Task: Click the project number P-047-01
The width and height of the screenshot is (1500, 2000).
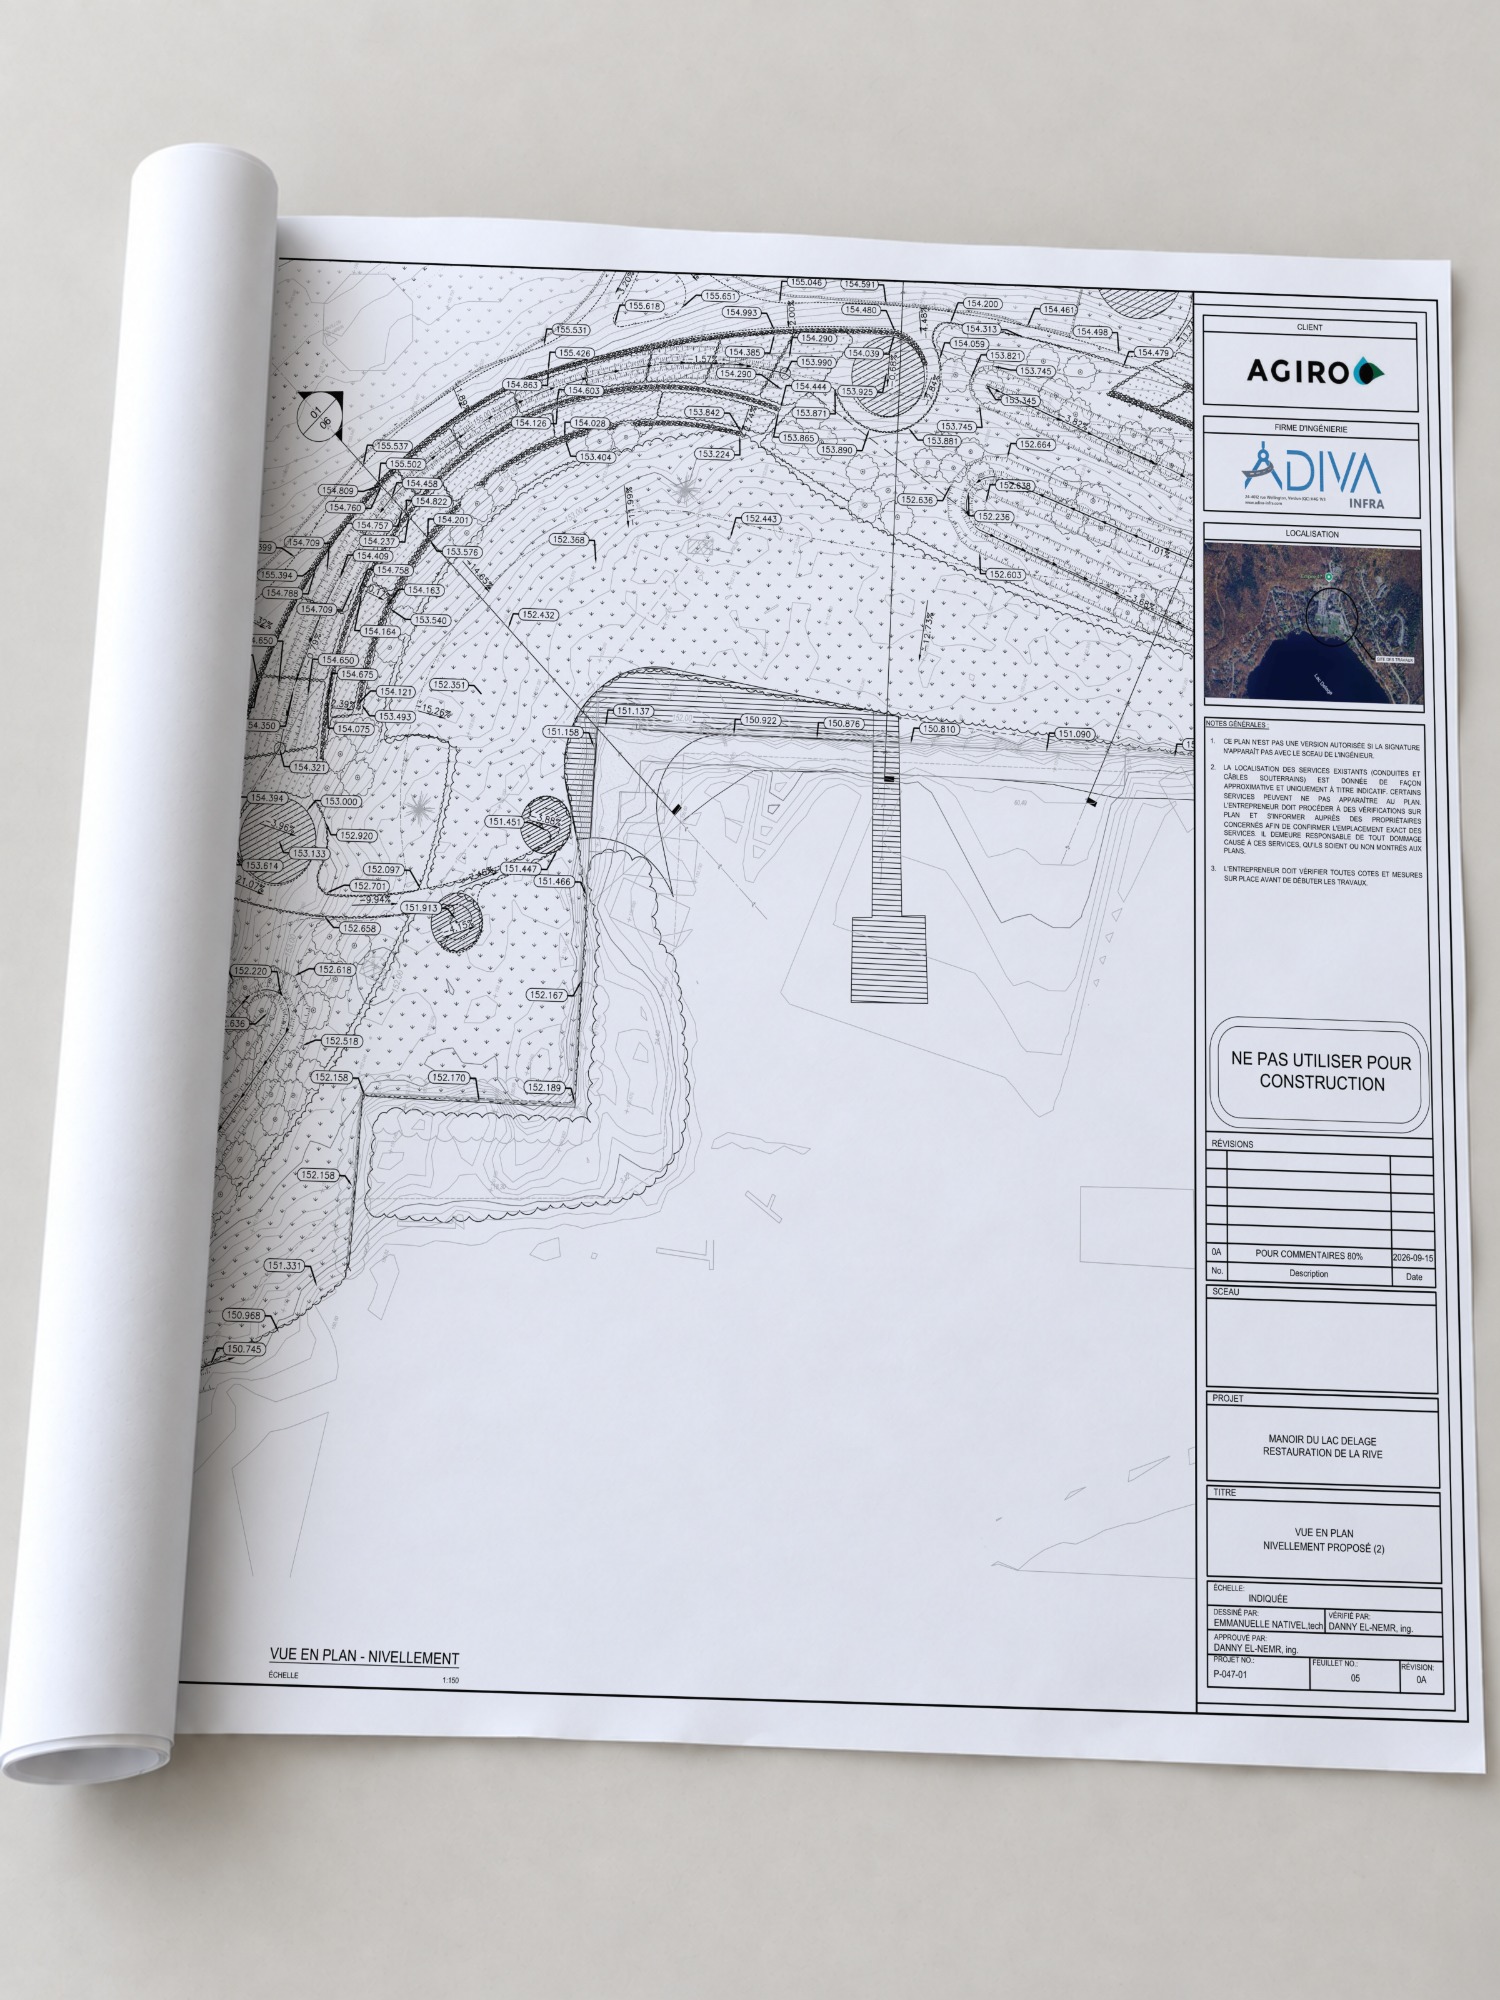Action: 1230,1675
